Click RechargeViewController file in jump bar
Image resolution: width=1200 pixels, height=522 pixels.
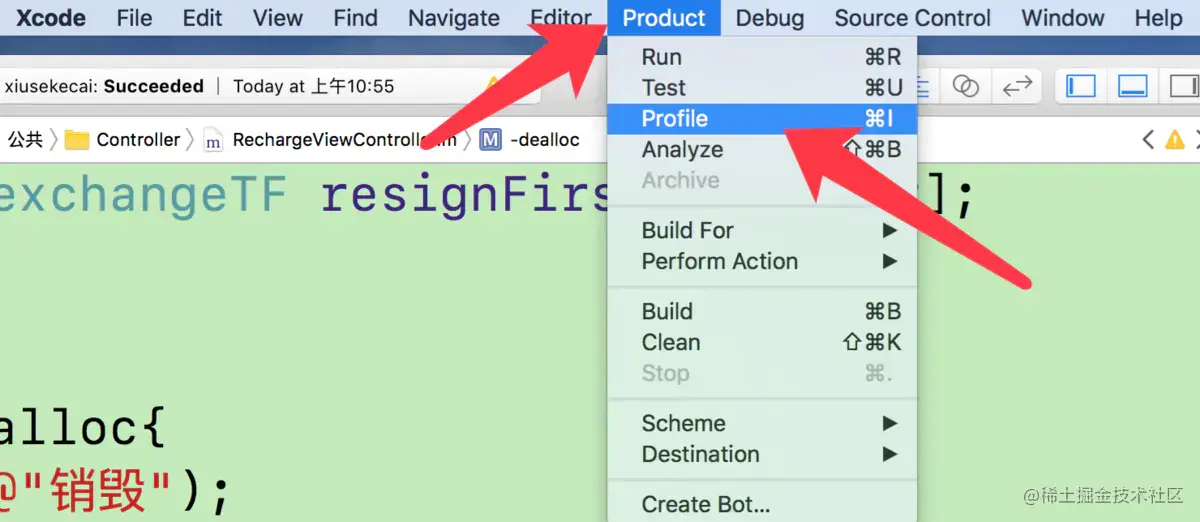(x=330, y=140)
